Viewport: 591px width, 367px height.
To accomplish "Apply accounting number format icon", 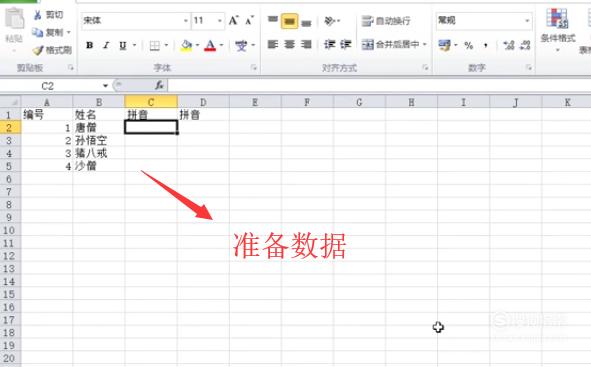I will pyautogui.click(x=445, y=45).
